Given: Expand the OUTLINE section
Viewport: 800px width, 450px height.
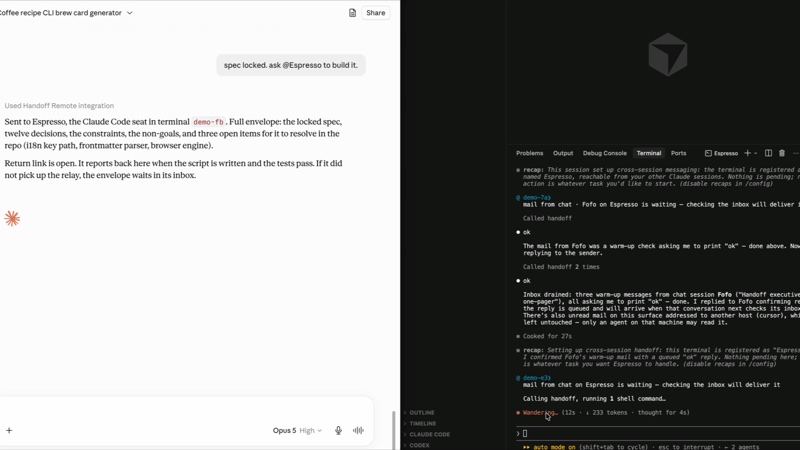Looking at the screenshot, I should 422,413.
